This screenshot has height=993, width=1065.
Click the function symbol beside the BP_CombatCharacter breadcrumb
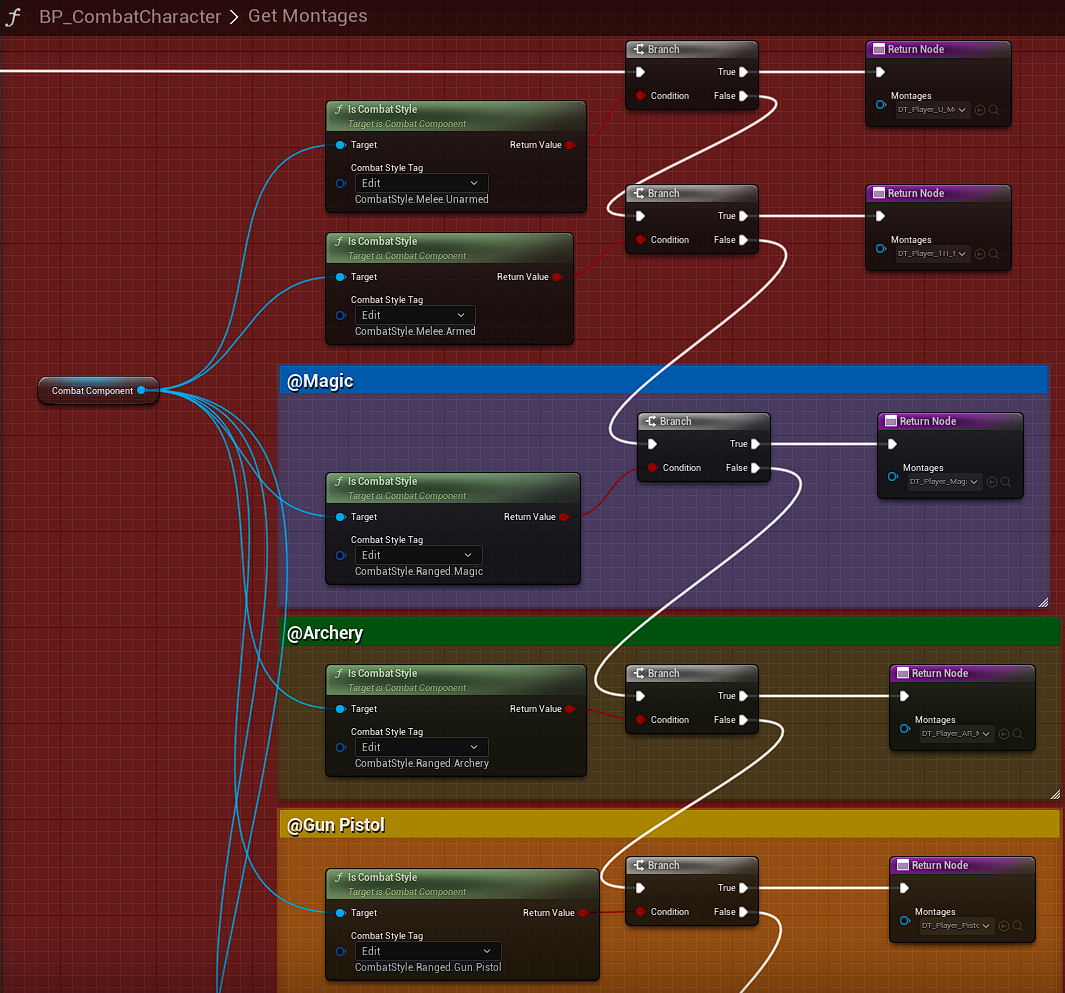(x=14, y=17)
